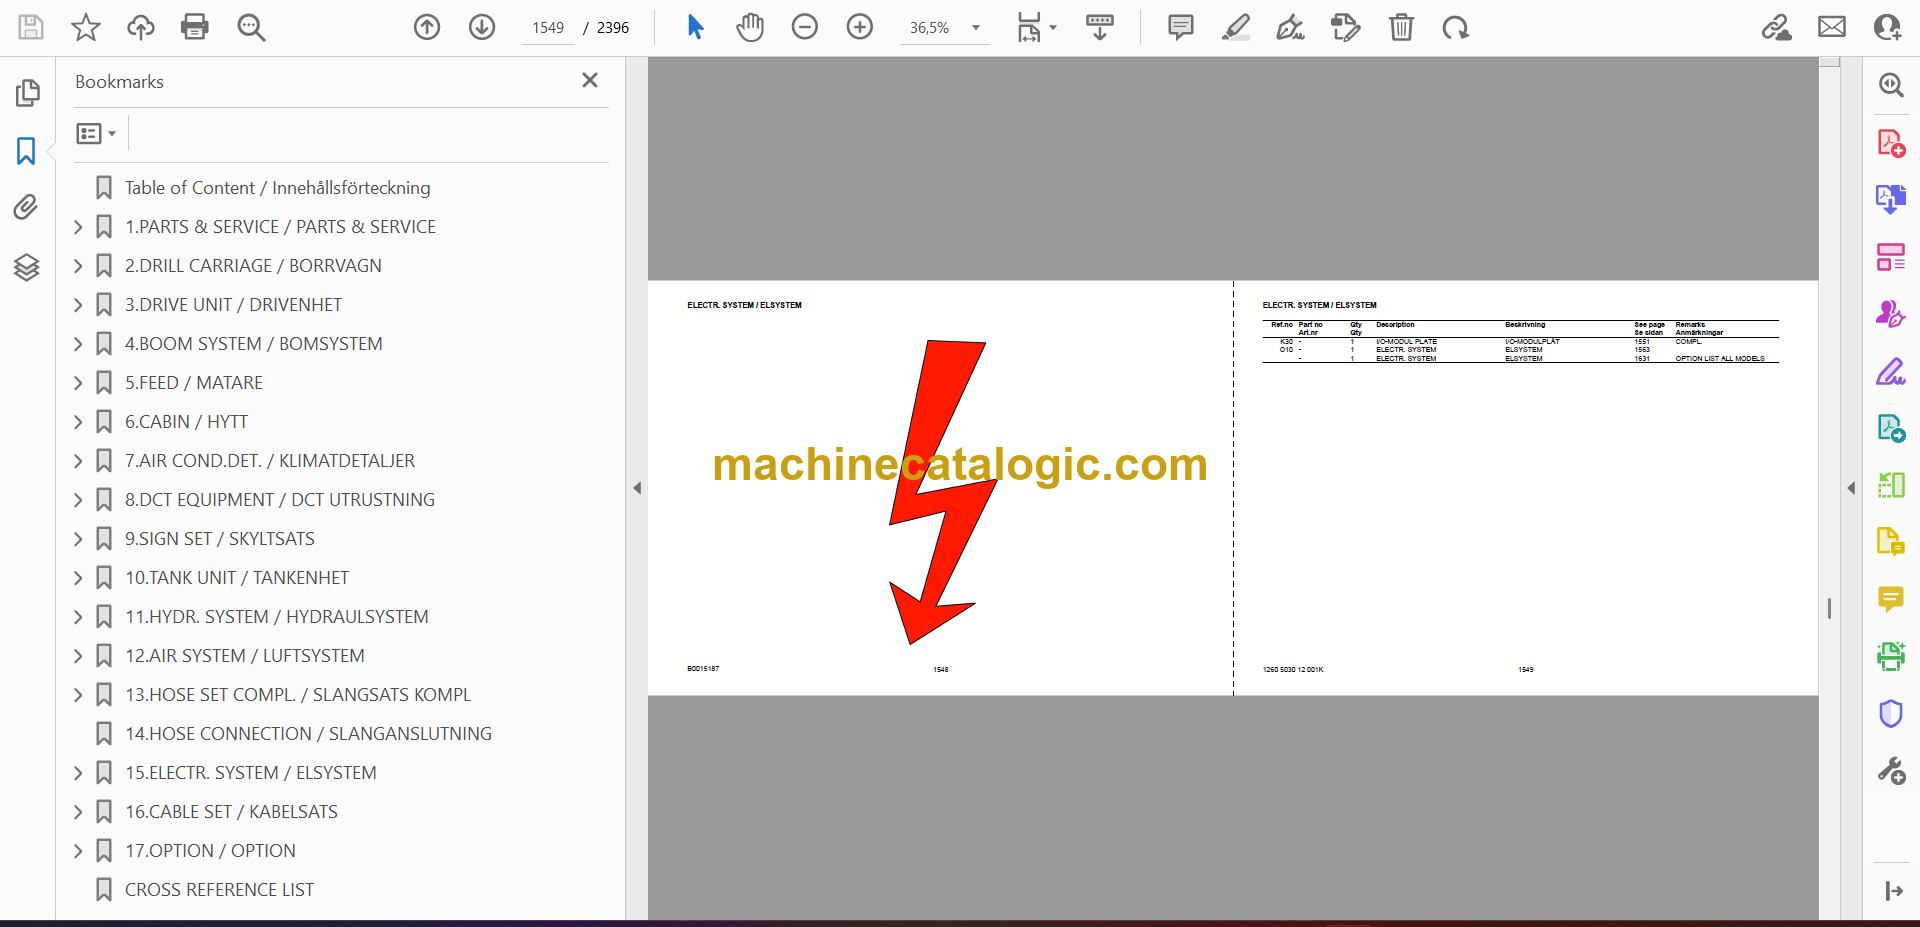Activate the hand pan tool

click(x=750, y=27)
